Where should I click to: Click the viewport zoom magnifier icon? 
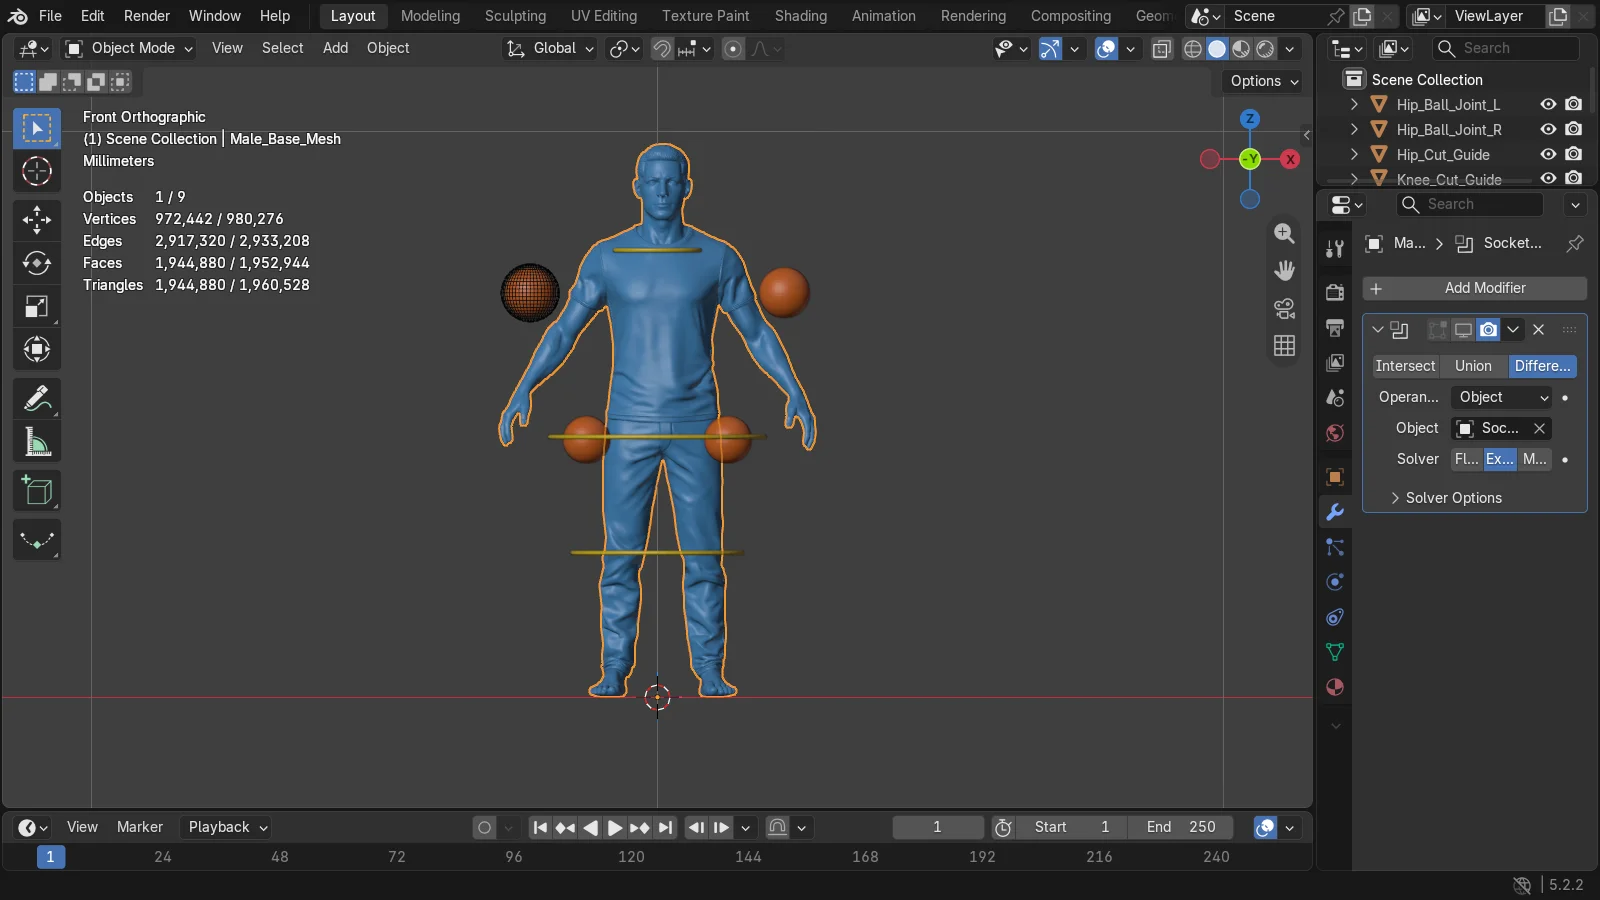[1284, 233]
